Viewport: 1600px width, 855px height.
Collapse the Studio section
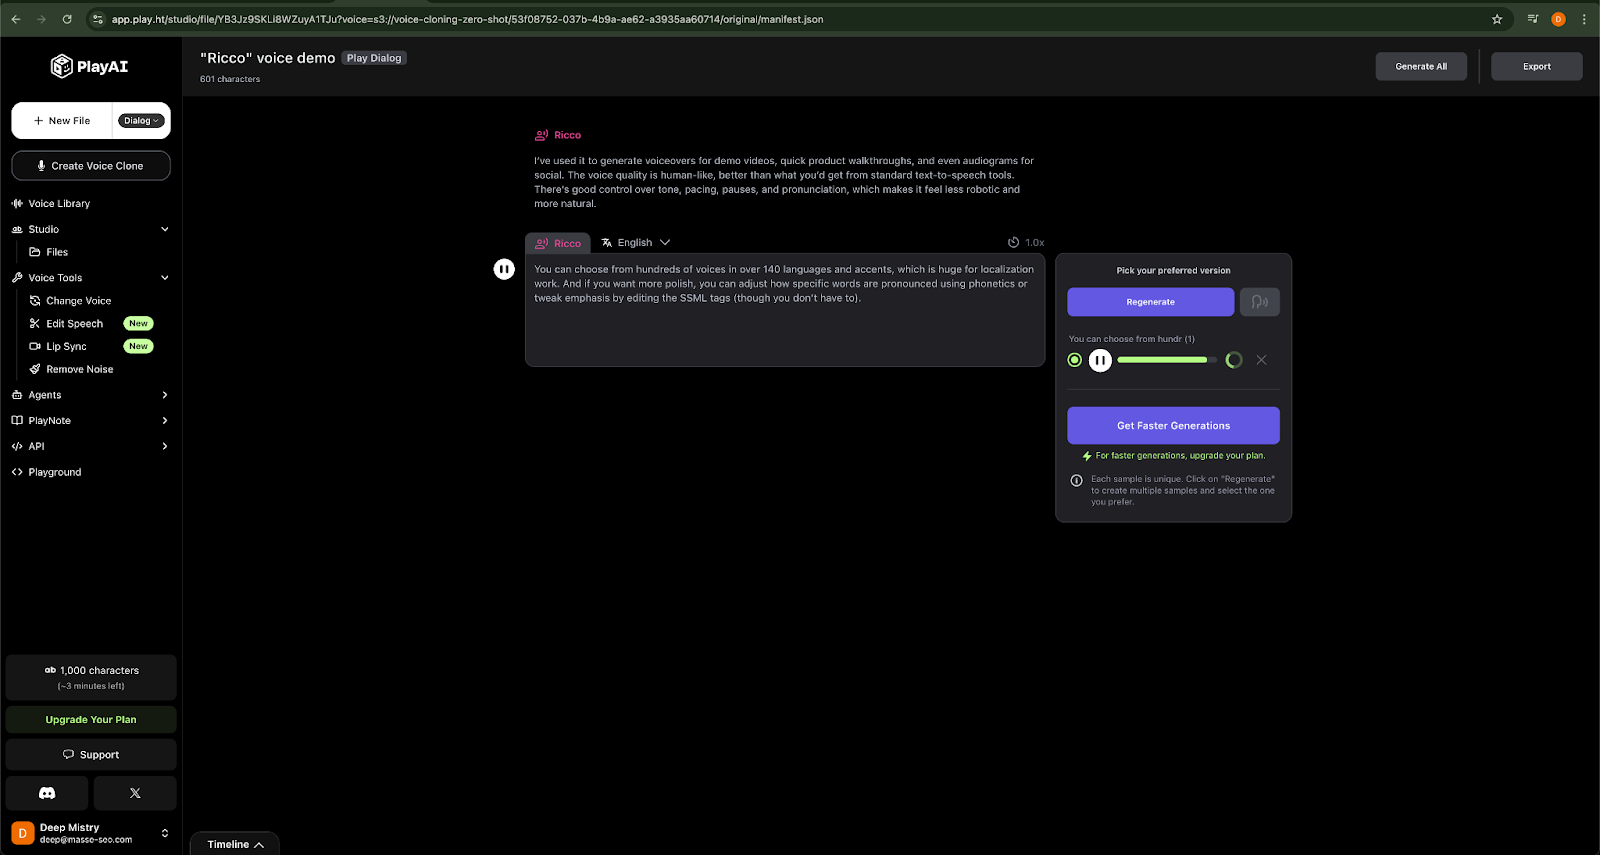point(165,229)
